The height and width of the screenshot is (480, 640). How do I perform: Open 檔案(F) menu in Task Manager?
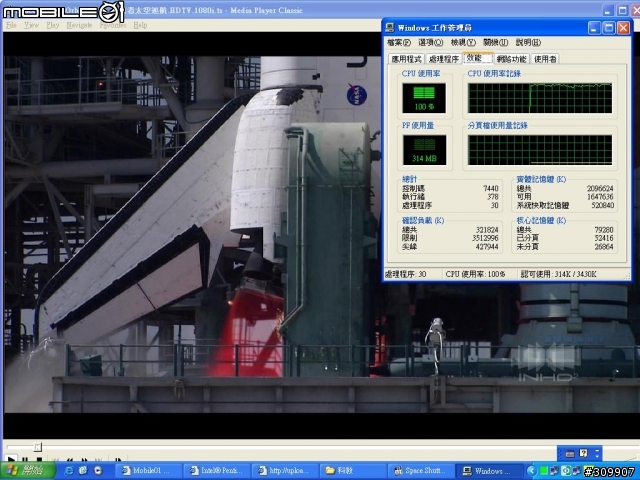[x=398, y=42]
